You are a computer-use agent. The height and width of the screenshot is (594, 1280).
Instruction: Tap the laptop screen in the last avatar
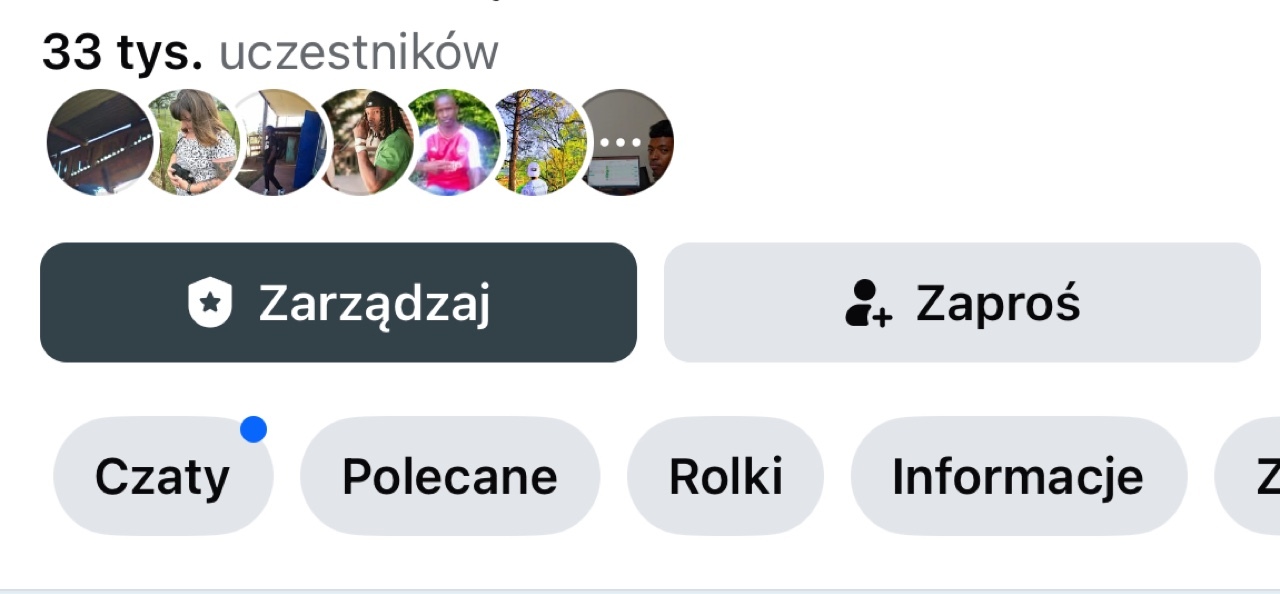(613, 172)
